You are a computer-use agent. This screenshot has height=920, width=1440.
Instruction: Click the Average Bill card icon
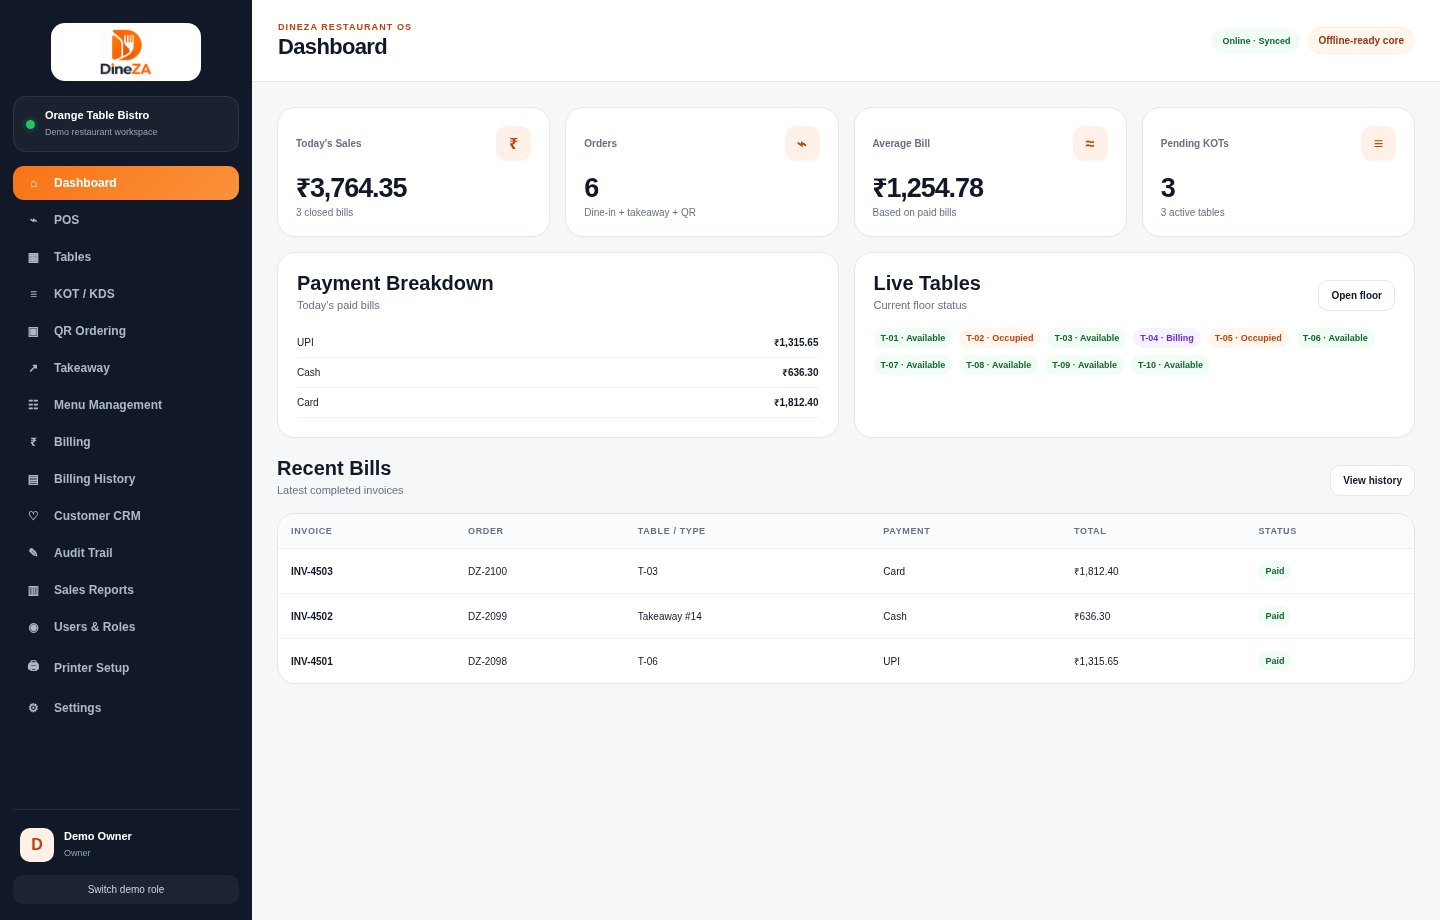point(1090,143)
